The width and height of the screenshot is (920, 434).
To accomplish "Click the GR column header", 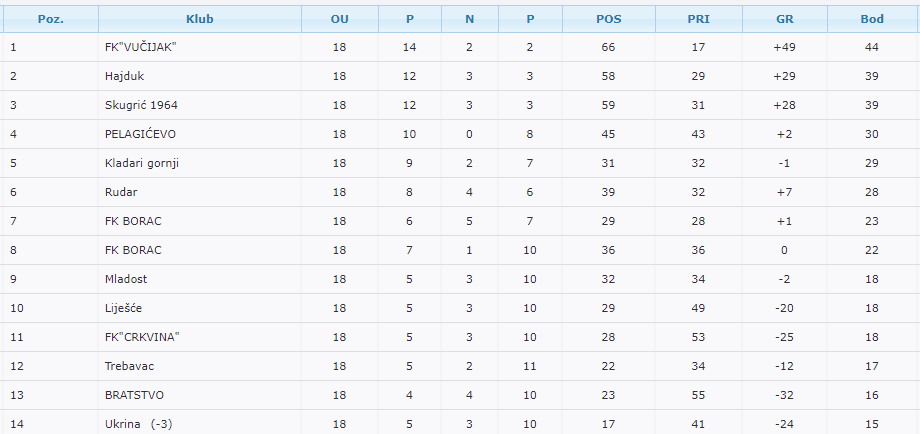I will (784, 19).
